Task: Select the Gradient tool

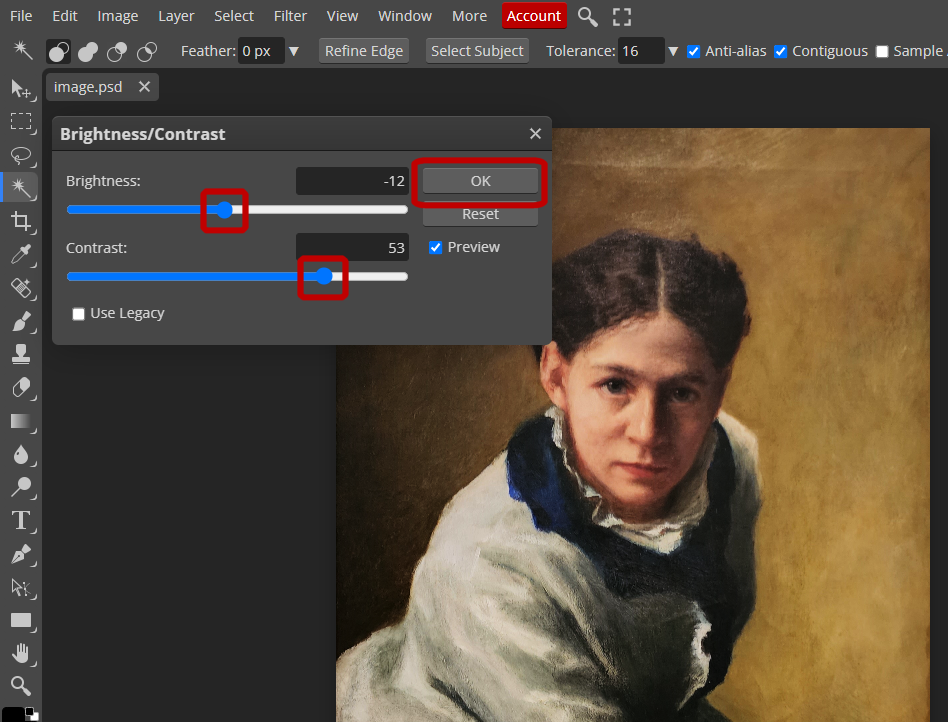Action: point(21,421)
